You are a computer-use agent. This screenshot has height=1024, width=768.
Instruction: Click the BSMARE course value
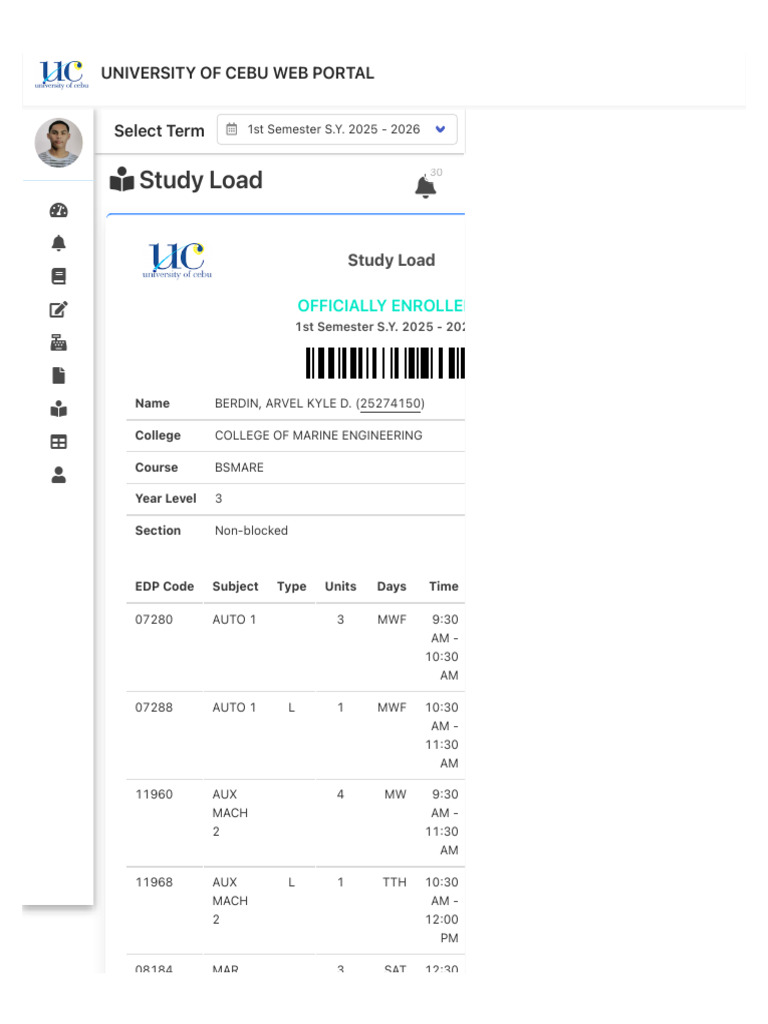click(x=239, y=468)
